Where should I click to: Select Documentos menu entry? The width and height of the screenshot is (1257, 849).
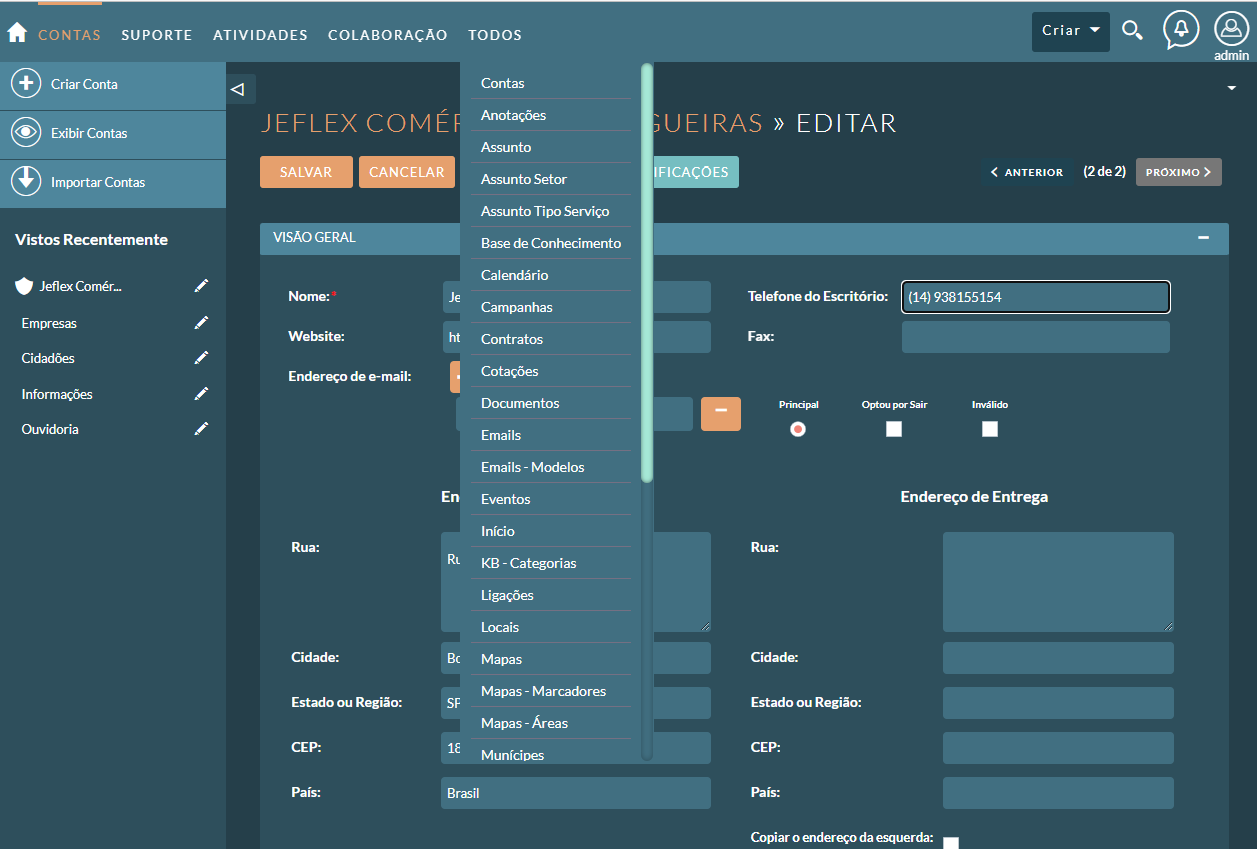click(551, 403)
